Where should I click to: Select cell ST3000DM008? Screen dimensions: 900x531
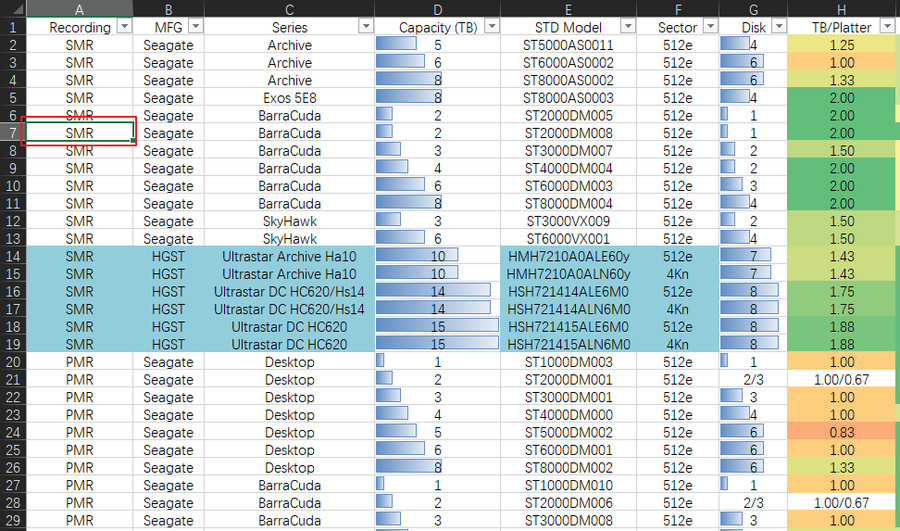(568, 520)
